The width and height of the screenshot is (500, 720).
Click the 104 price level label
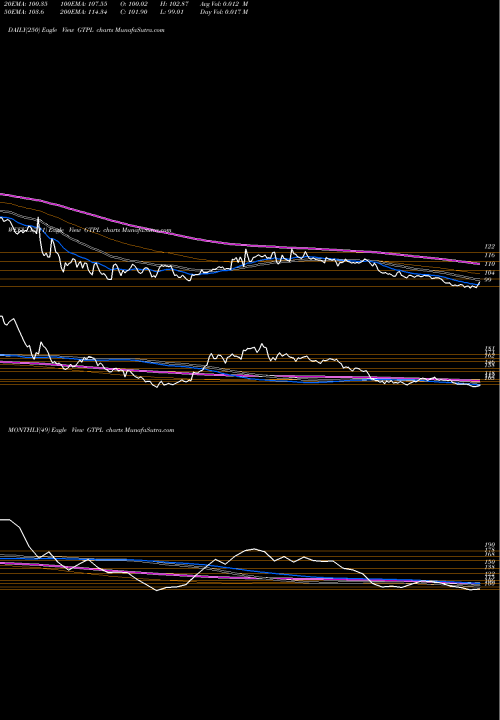point(489,273)
